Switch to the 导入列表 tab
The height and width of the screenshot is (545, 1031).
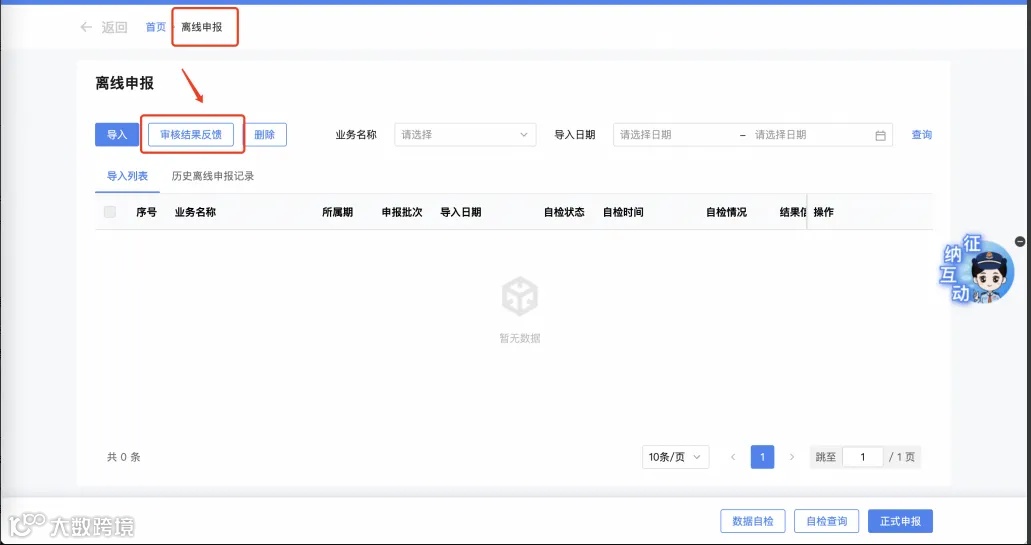coord(128,176)
